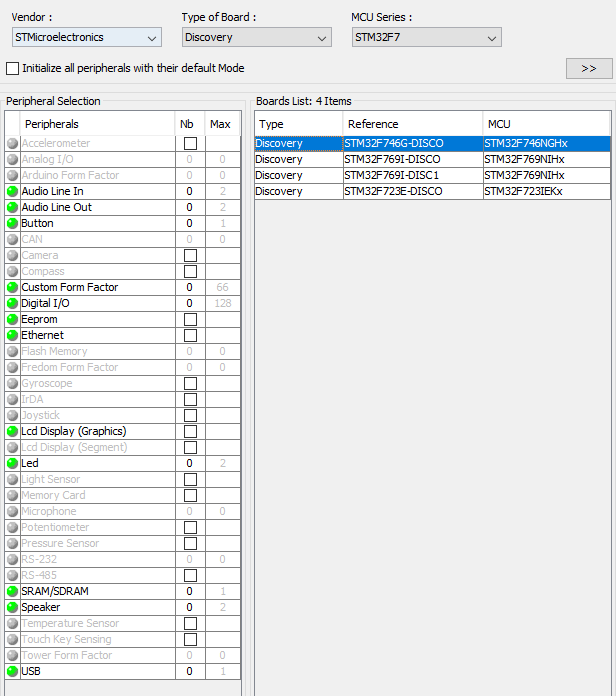The image size is (616, 696).
Task: Click the gray indicator next to Microphone
Action: [x=12, y=511]
